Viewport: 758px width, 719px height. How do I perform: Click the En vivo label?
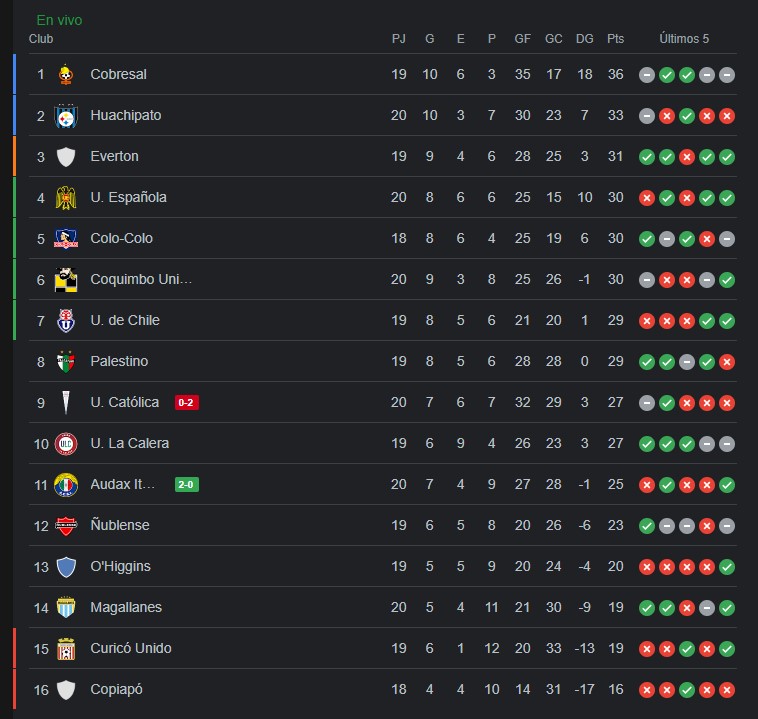click(x=59, y=20)
